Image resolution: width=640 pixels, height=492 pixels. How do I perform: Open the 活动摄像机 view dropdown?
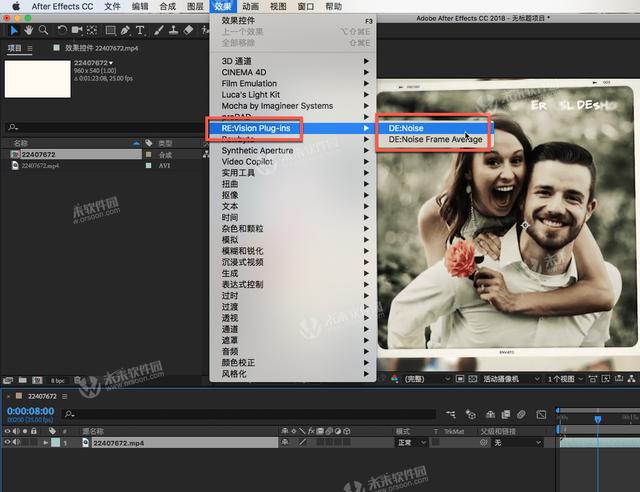[x=510, y=379]
